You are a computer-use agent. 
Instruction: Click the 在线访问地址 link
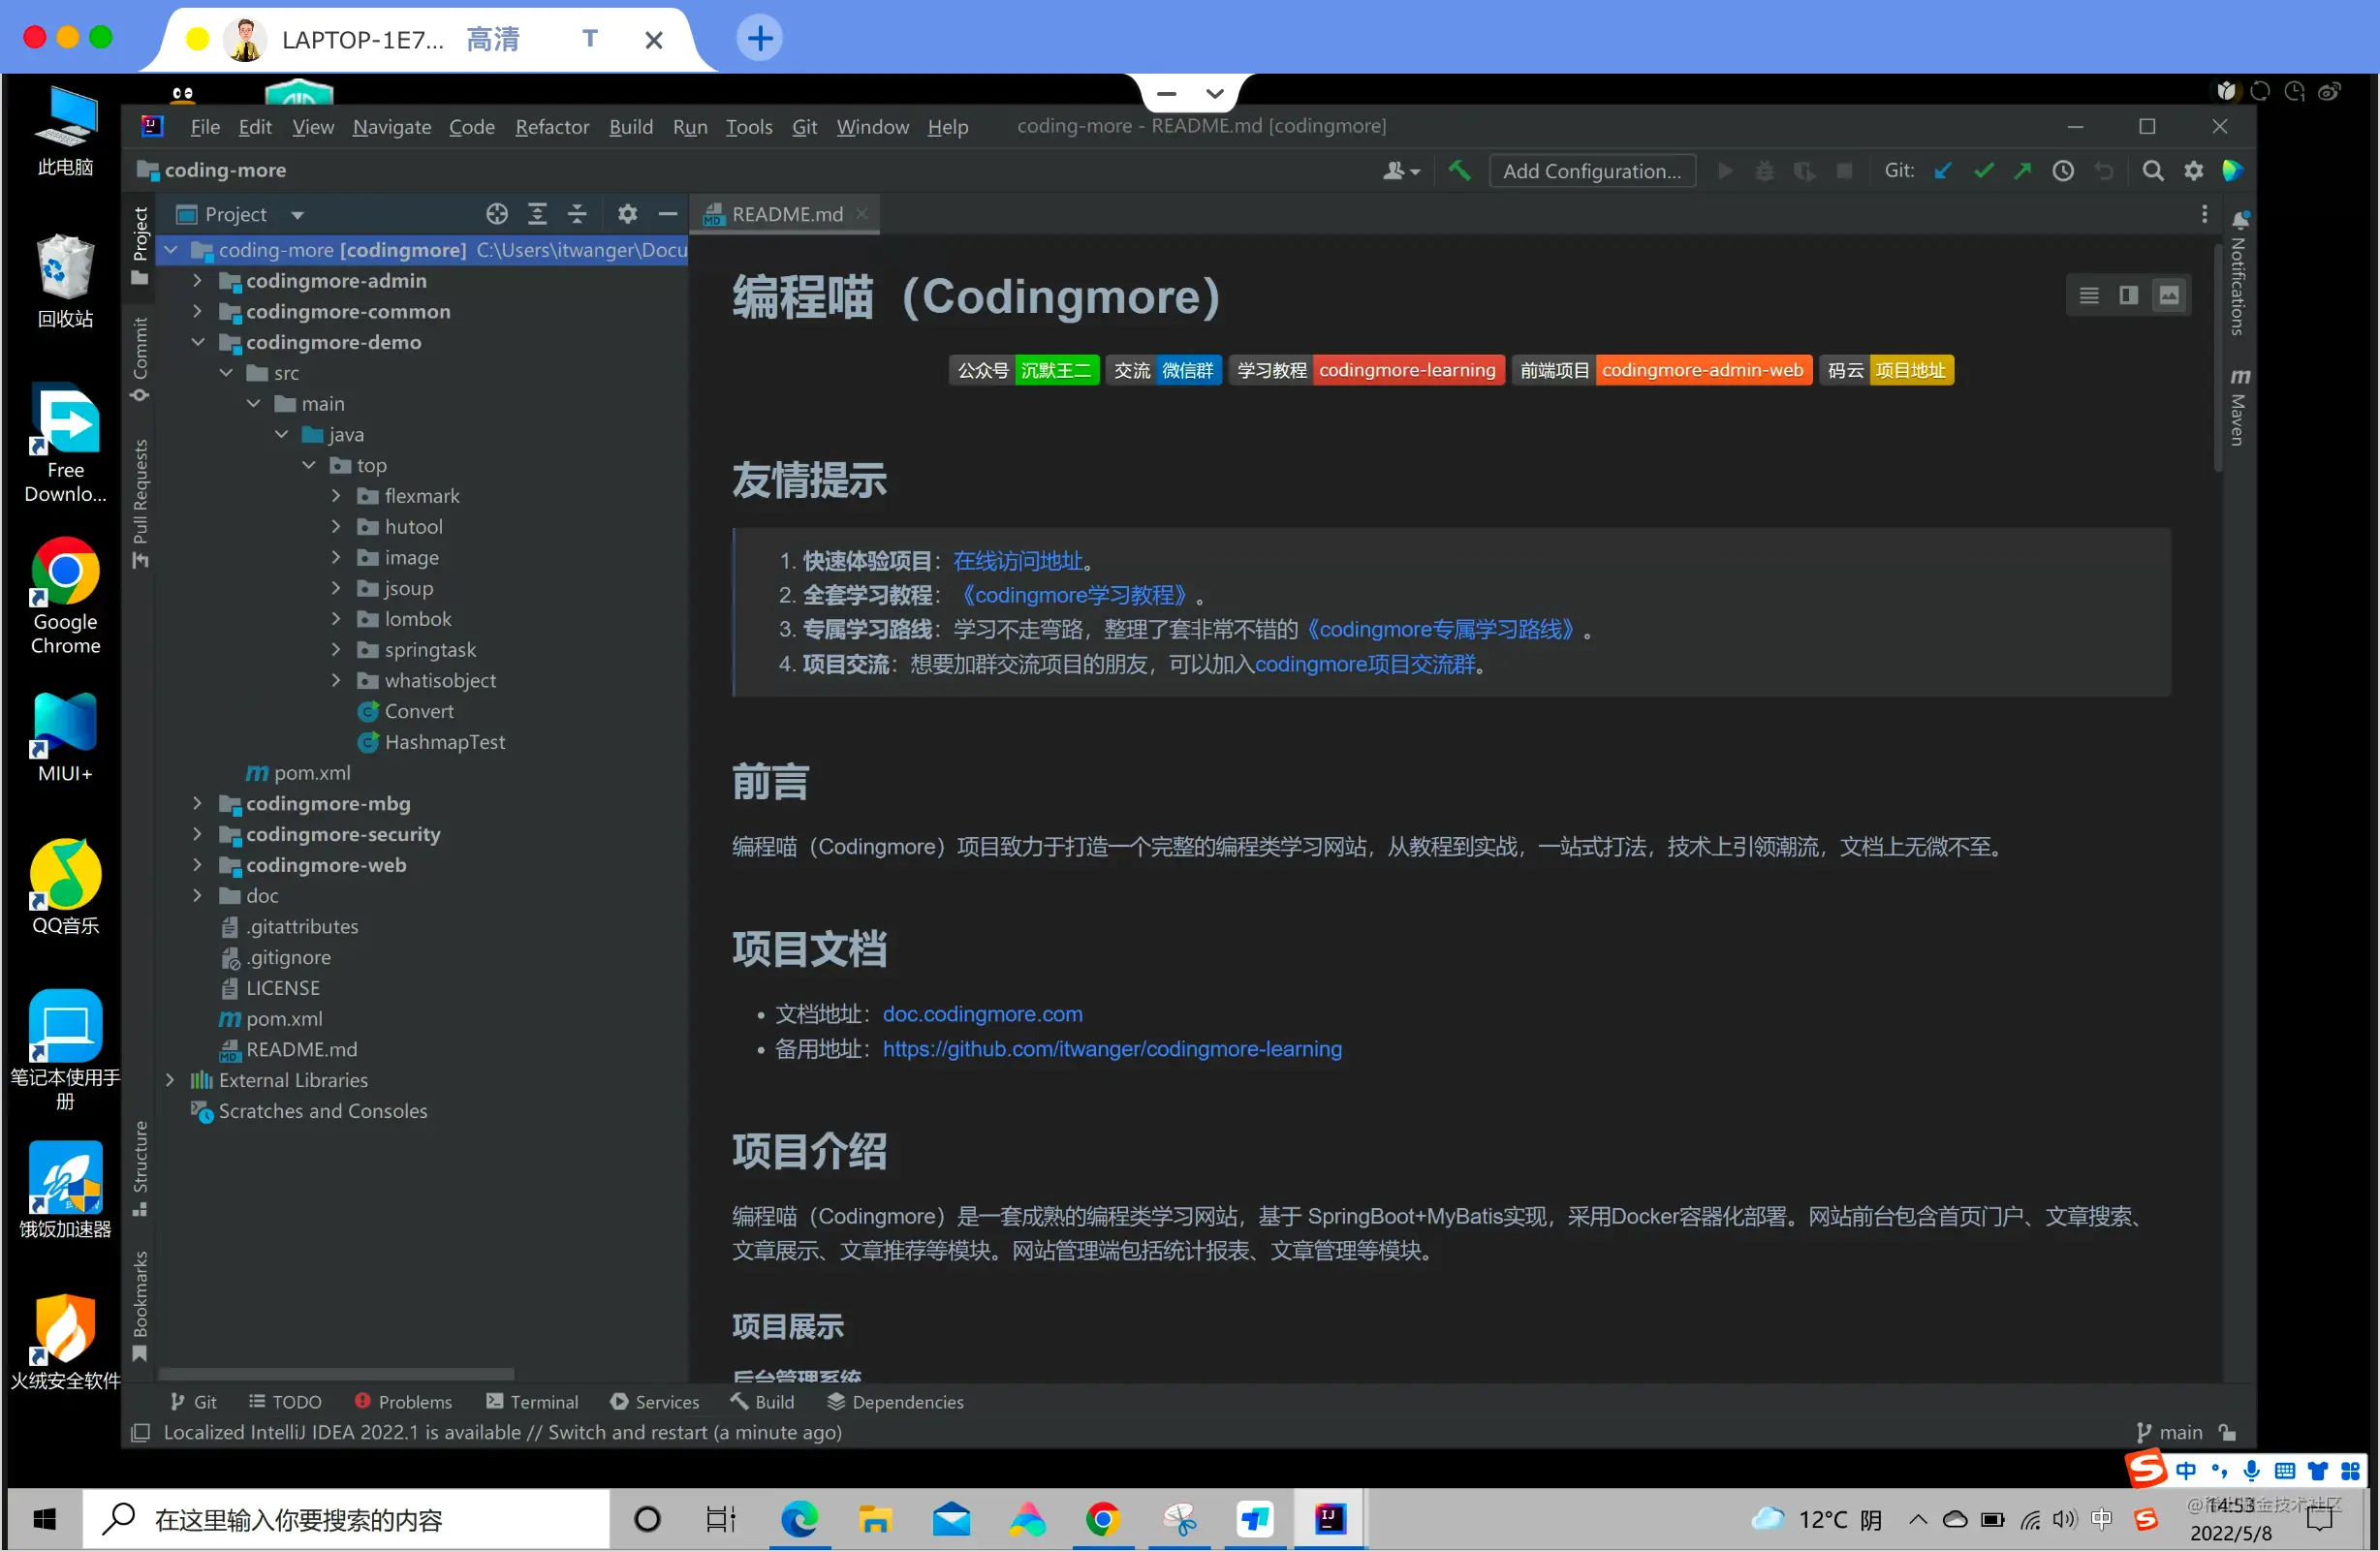point(1018,561)
